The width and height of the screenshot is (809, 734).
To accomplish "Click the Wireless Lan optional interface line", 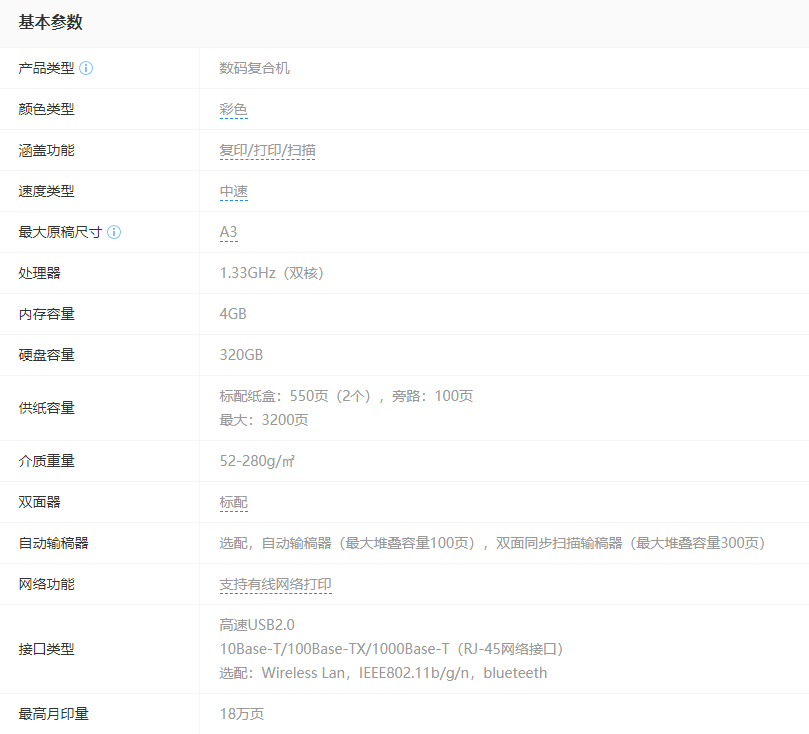I will [383, 673].
